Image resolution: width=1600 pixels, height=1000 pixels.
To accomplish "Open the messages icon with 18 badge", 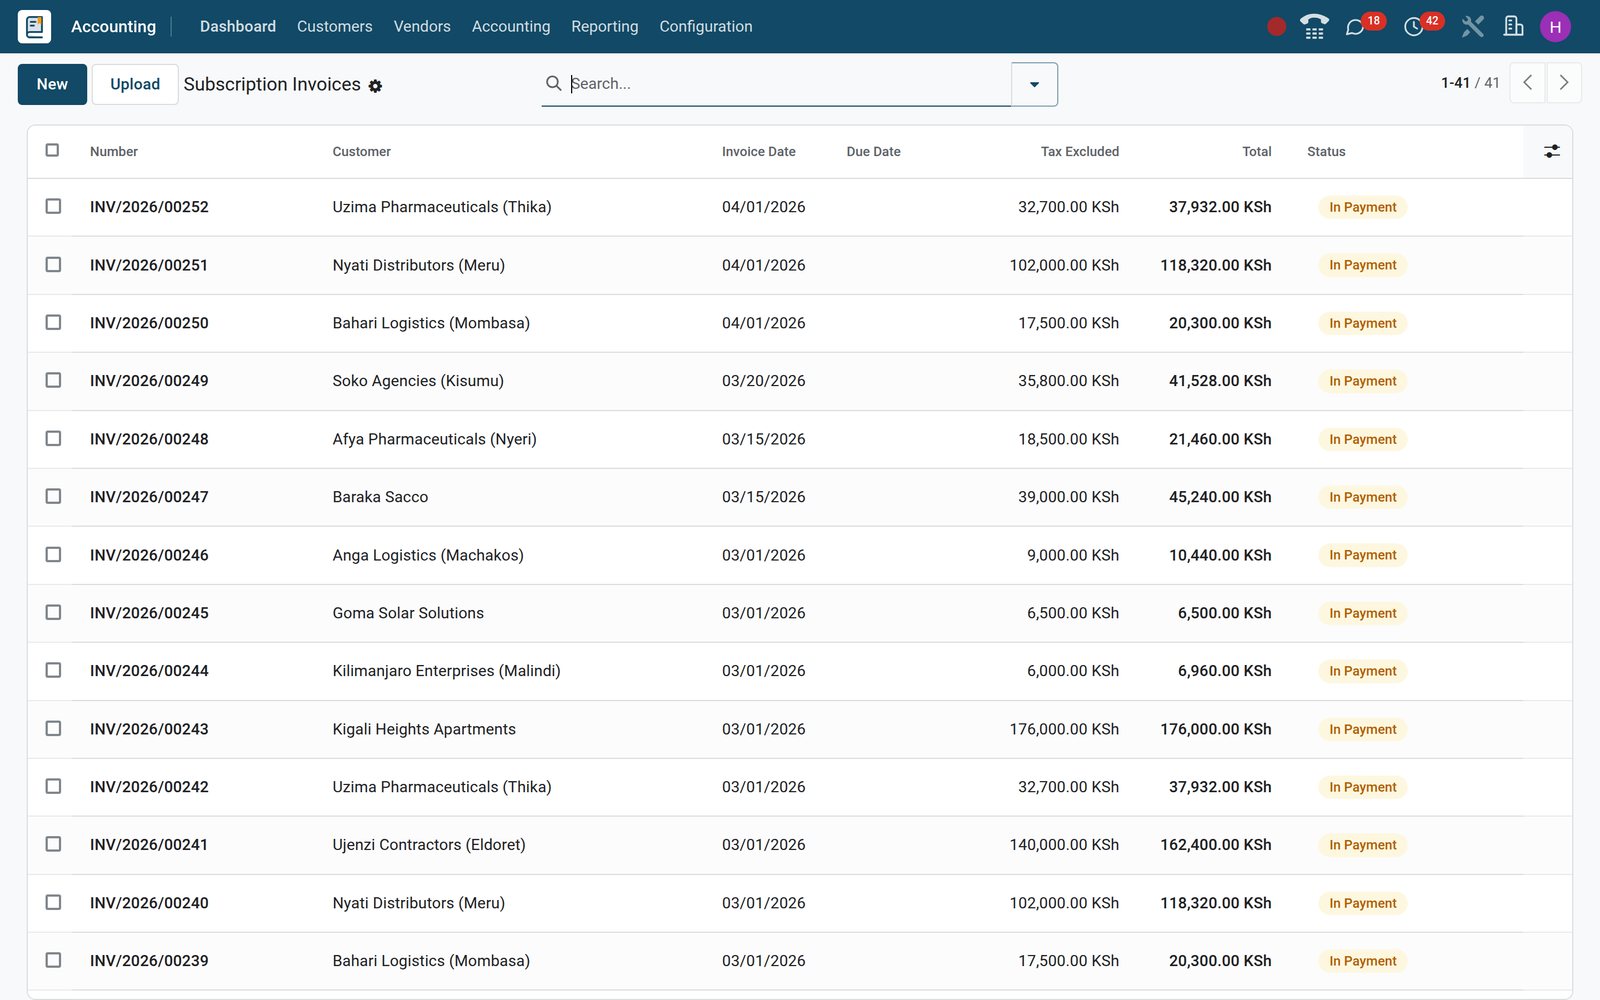I will [x=1355, y=27].
